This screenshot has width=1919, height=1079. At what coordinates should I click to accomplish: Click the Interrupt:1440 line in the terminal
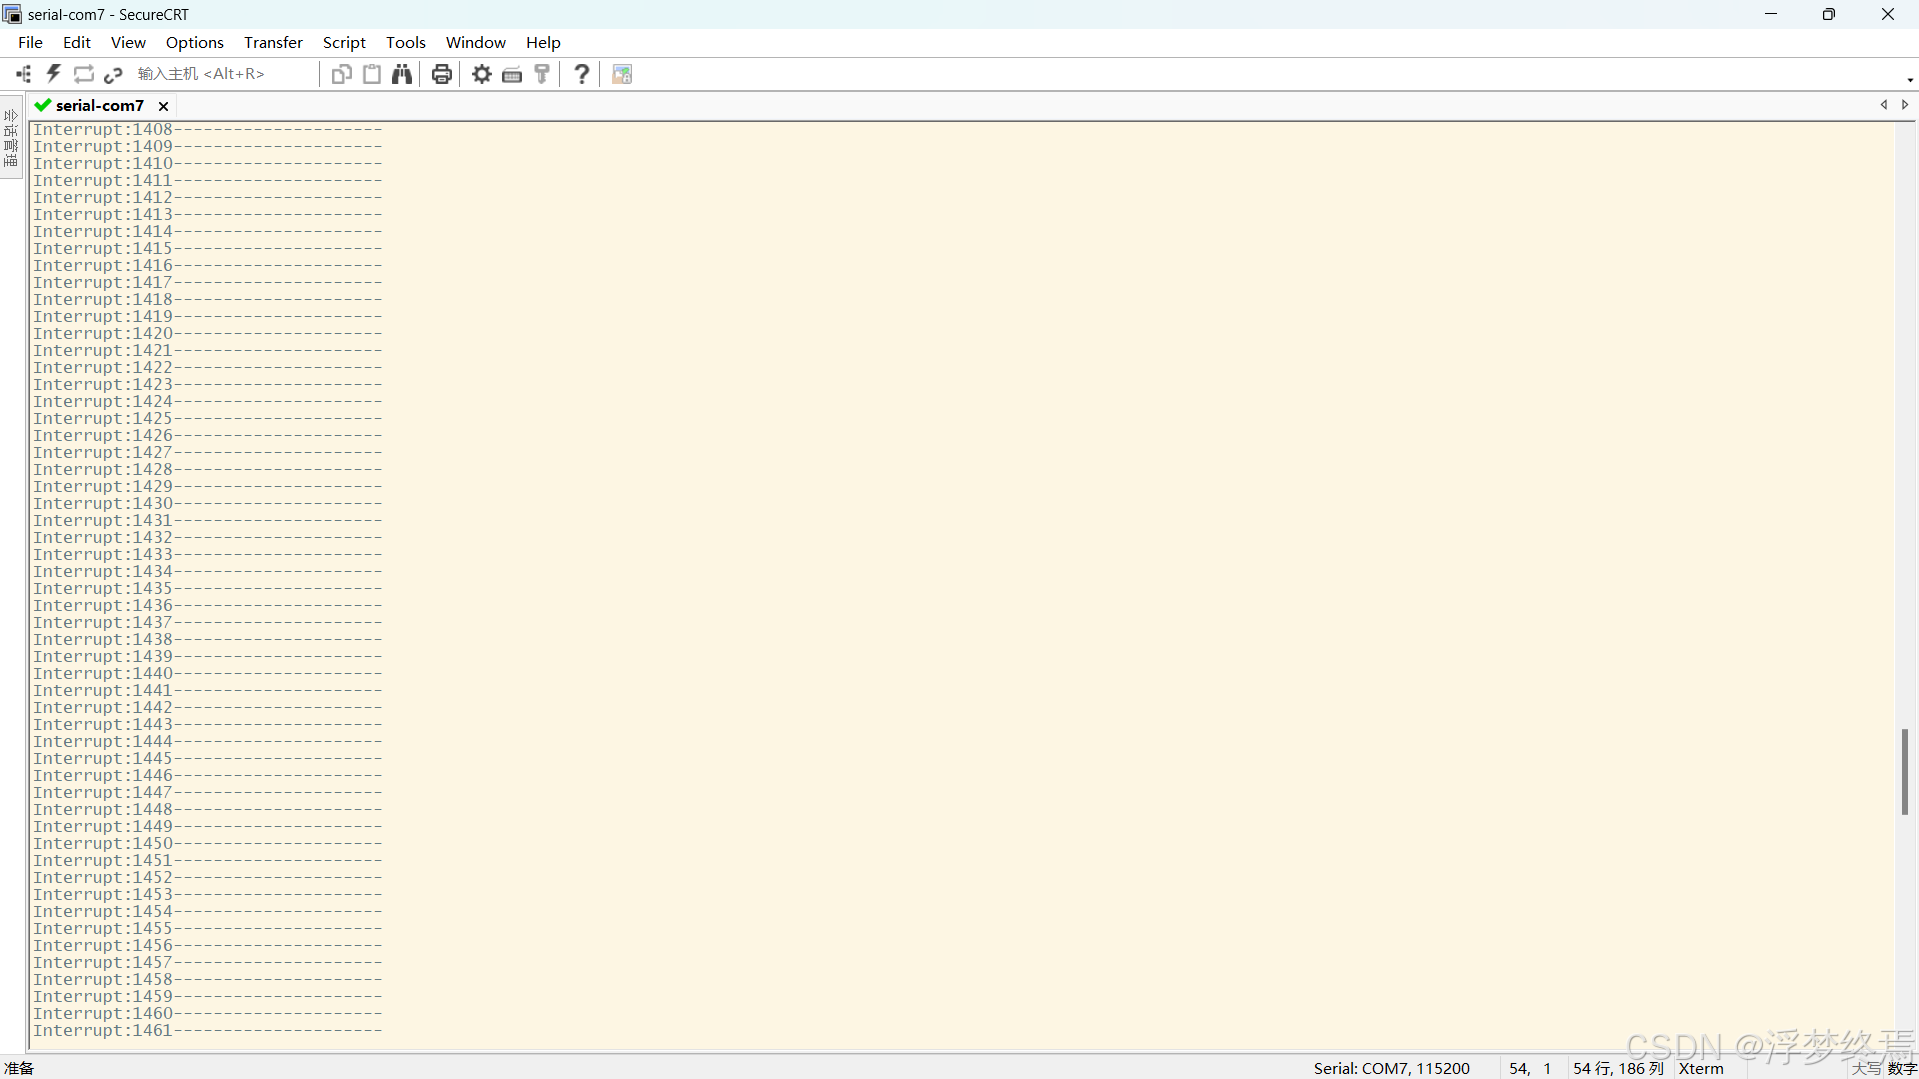(208, 674)
